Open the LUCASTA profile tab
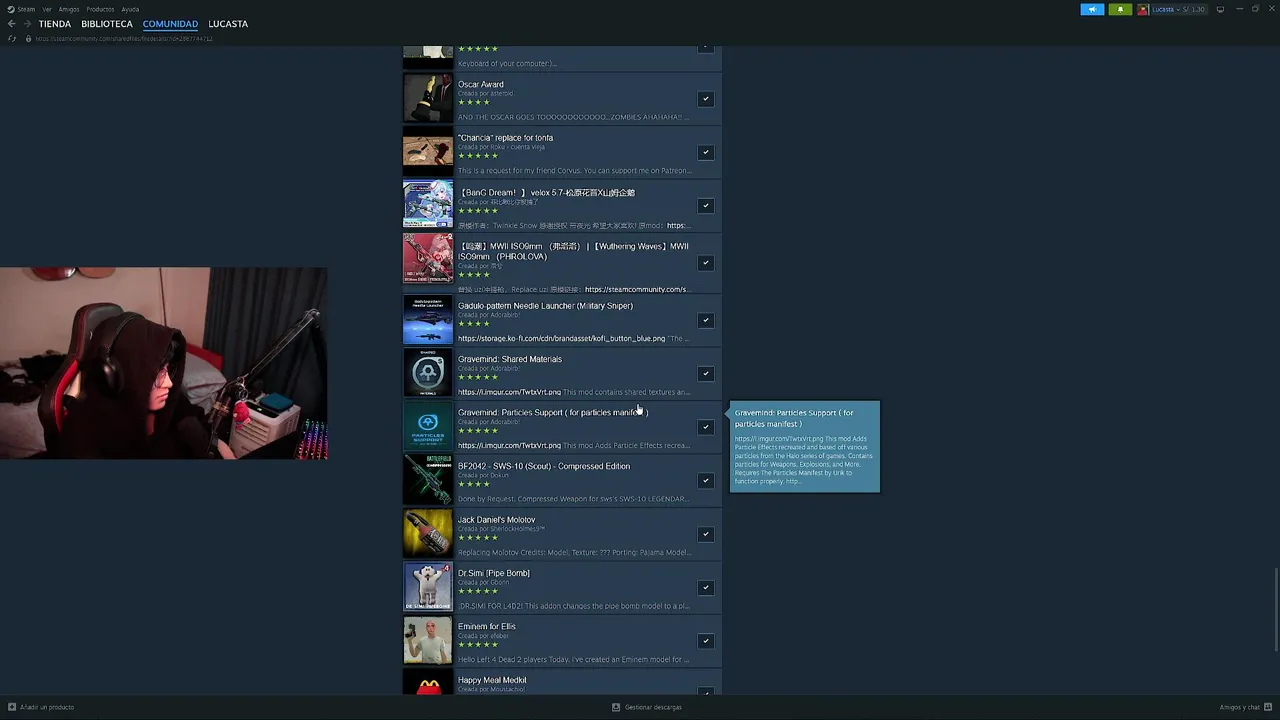The width and height of the screenshot is (1280, 720). (228, 24)
